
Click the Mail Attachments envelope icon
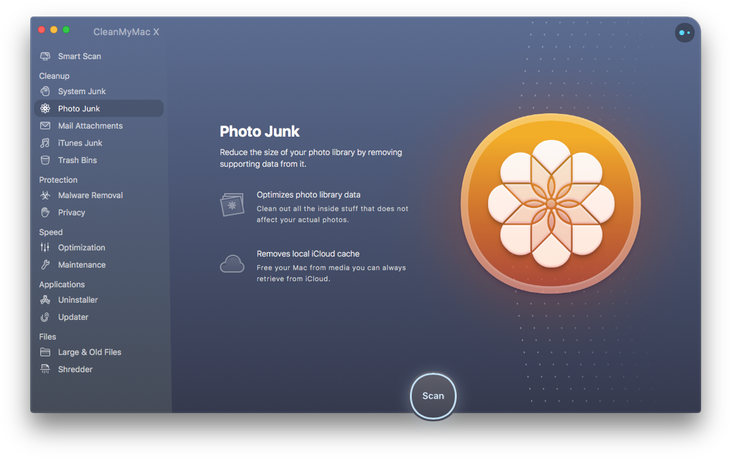(45, 126)
